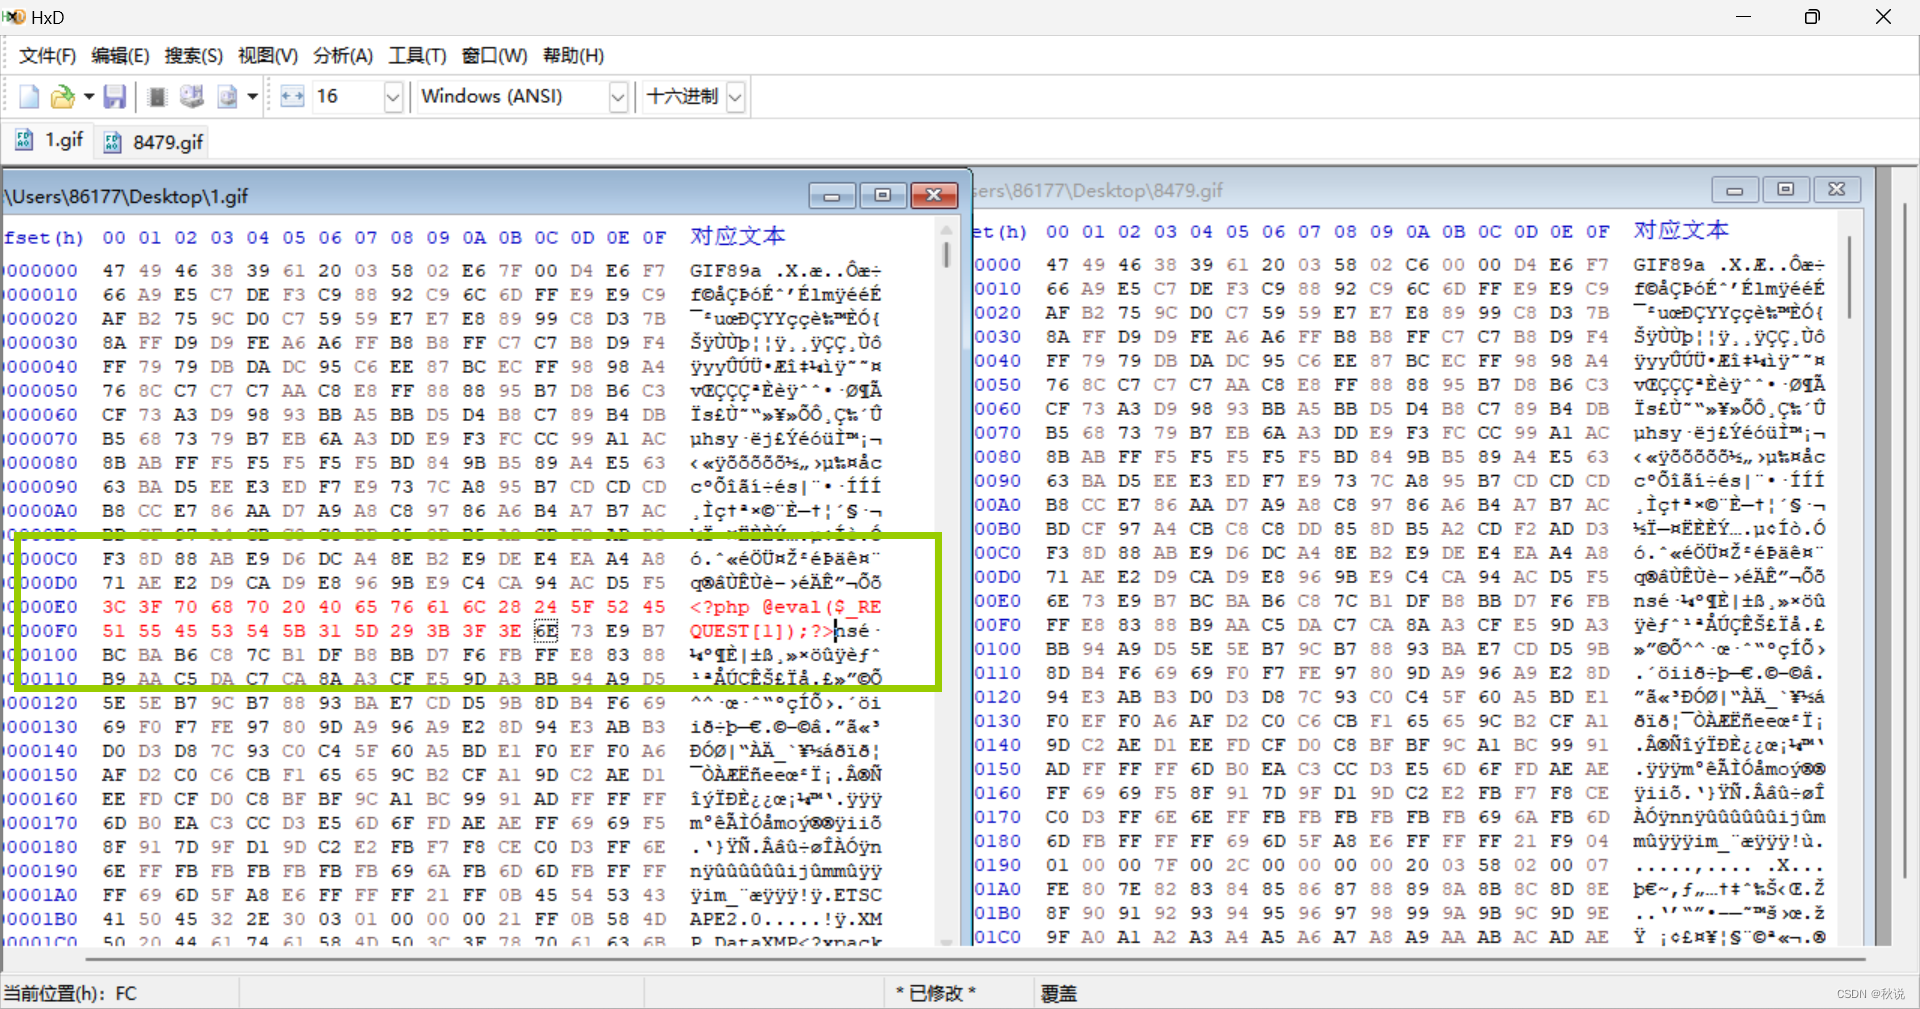1920x1009 pixels.
Task: Select highlighted byte 6E at row 0F0
Action: click(546, 631)
